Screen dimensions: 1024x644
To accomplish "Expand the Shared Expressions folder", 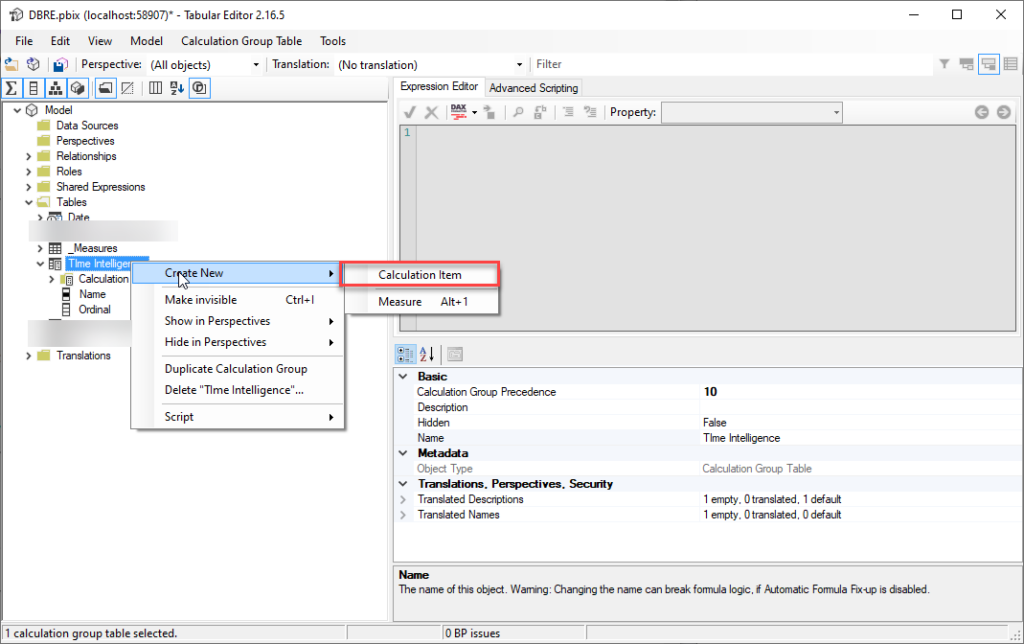I will [29, 187].
